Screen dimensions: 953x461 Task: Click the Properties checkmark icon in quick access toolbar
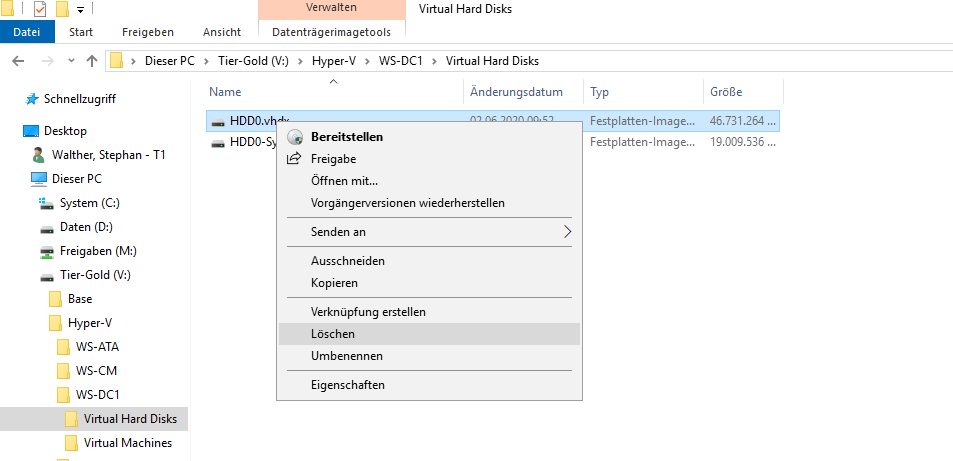pyautogui.click(x=40, y=9)
